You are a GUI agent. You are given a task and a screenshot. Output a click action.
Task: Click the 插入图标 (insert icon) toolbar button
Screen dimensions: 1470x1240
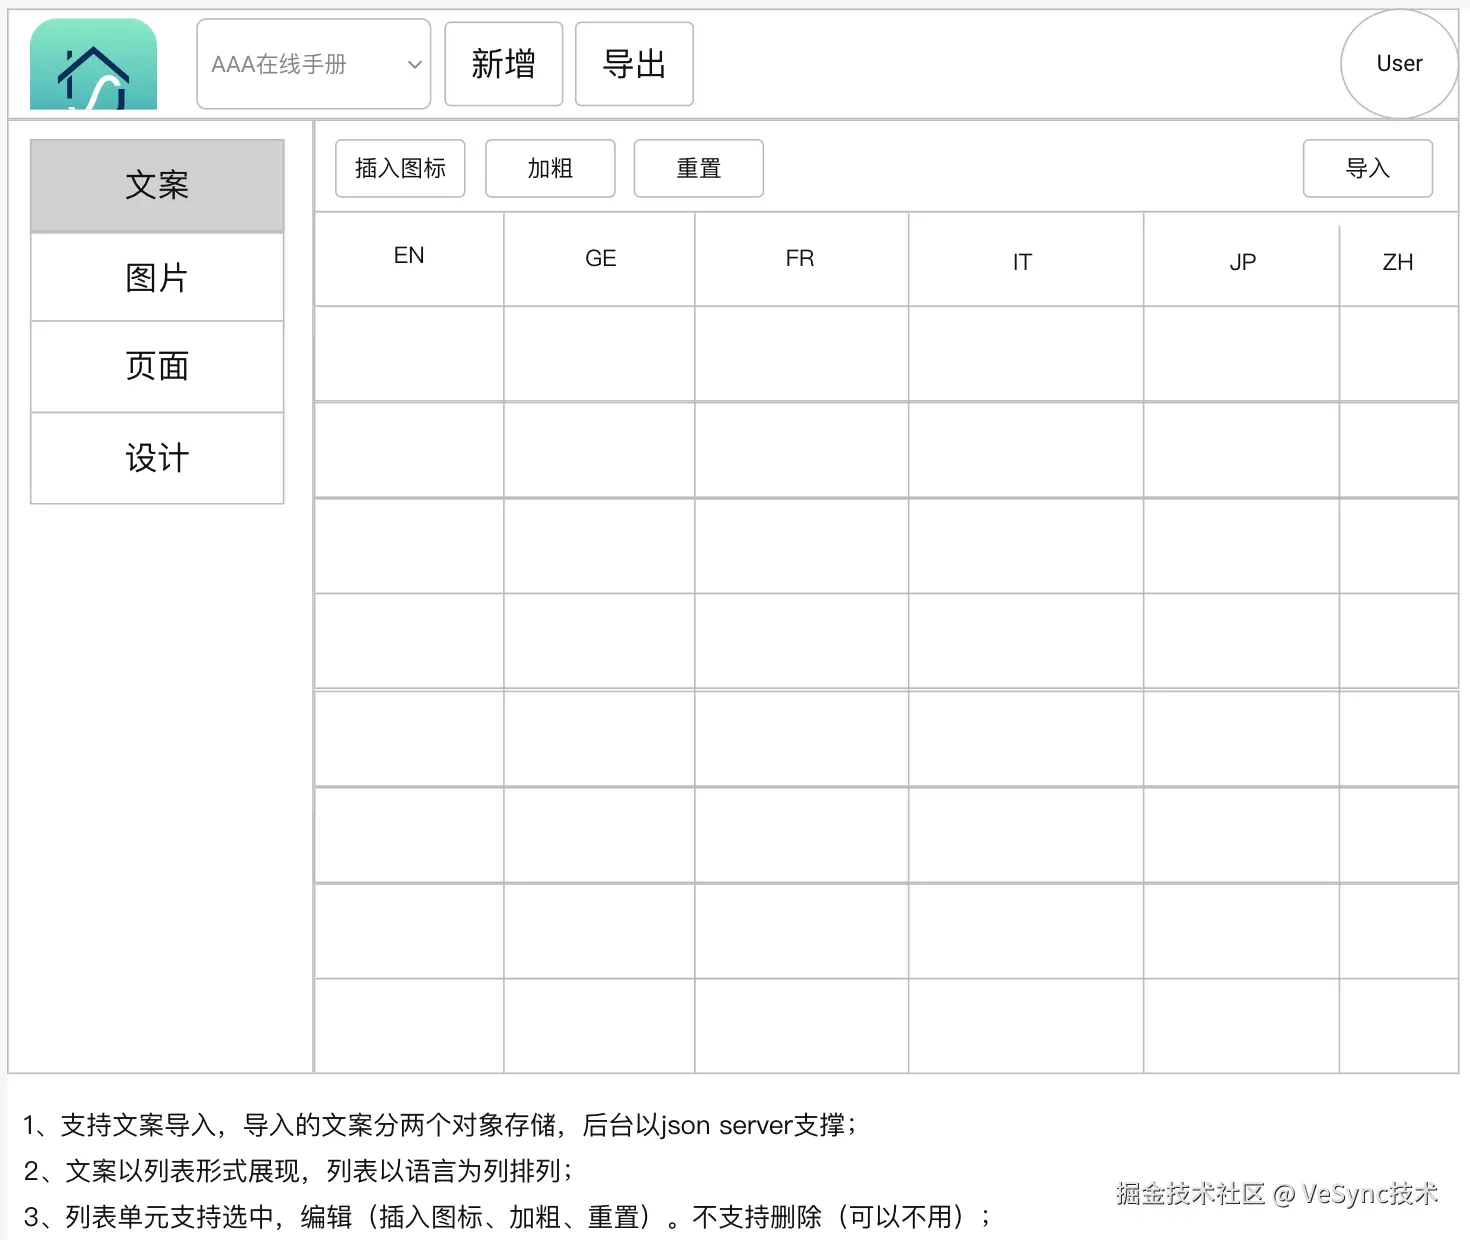(399, 168)
